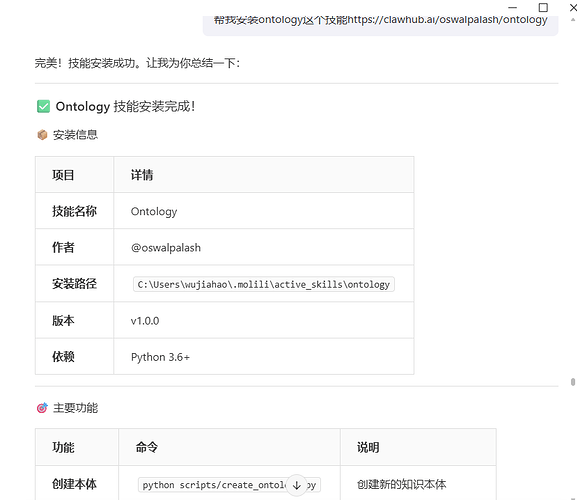The height and width of the screenshot is (500, 577).
Task: Click the ontology install path code box
Action: click(x=263, y=284)
